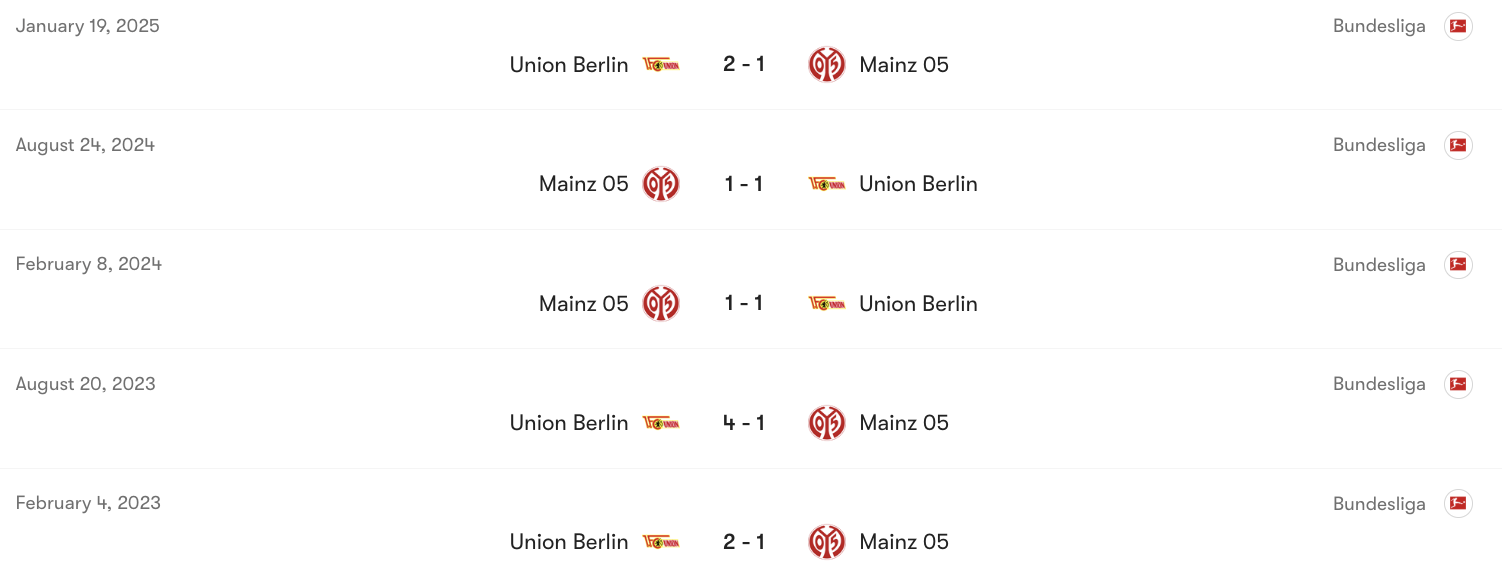Open the August 24, 2024 match row details
This screenshot has width=1502, height=576.
pyautogui.click(x=750, y=169)
